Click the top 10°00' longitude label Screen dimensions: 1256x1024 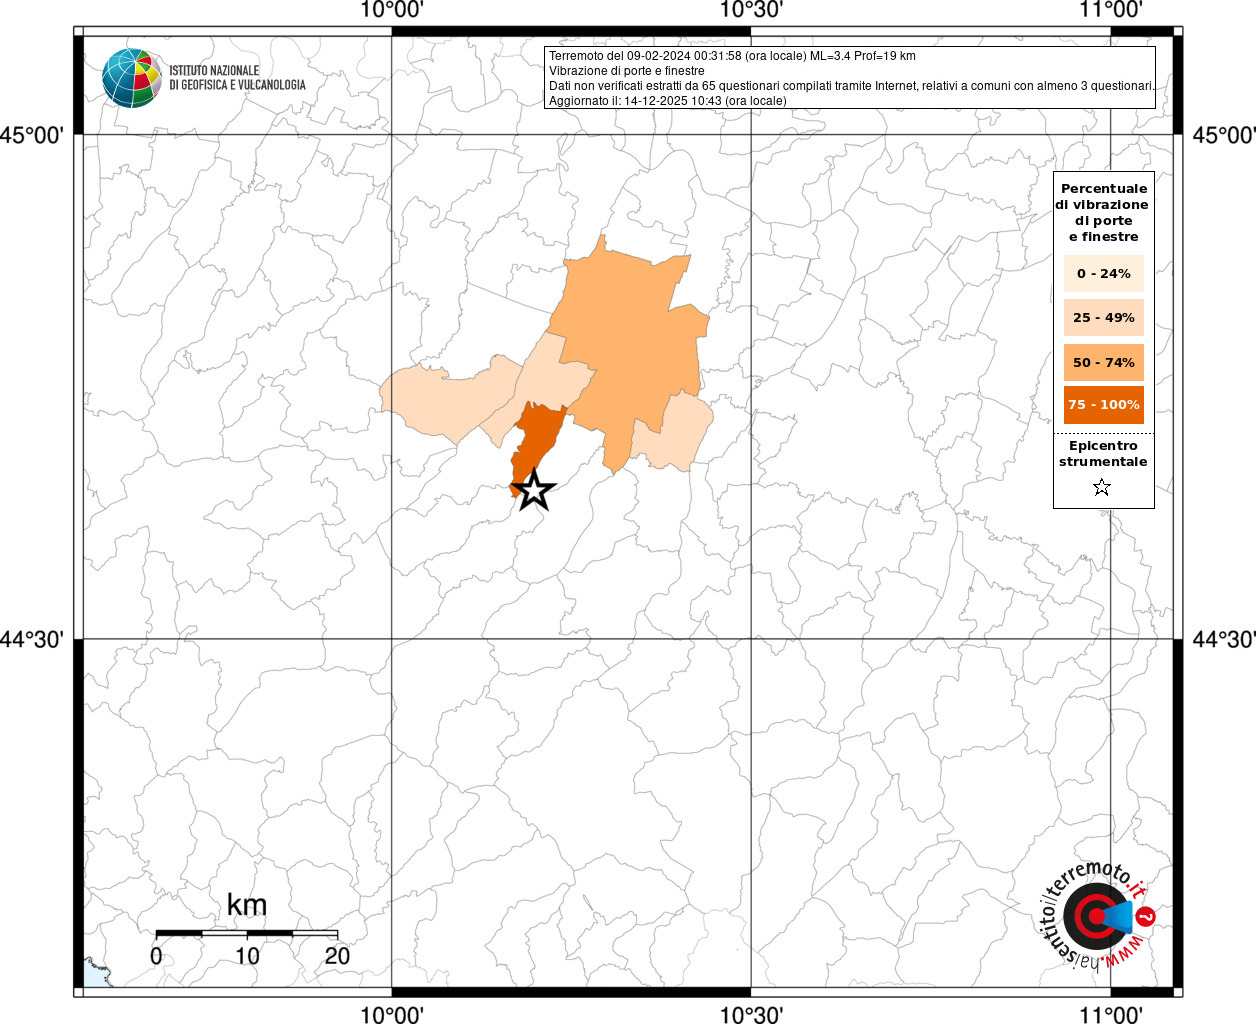(392, 10)
